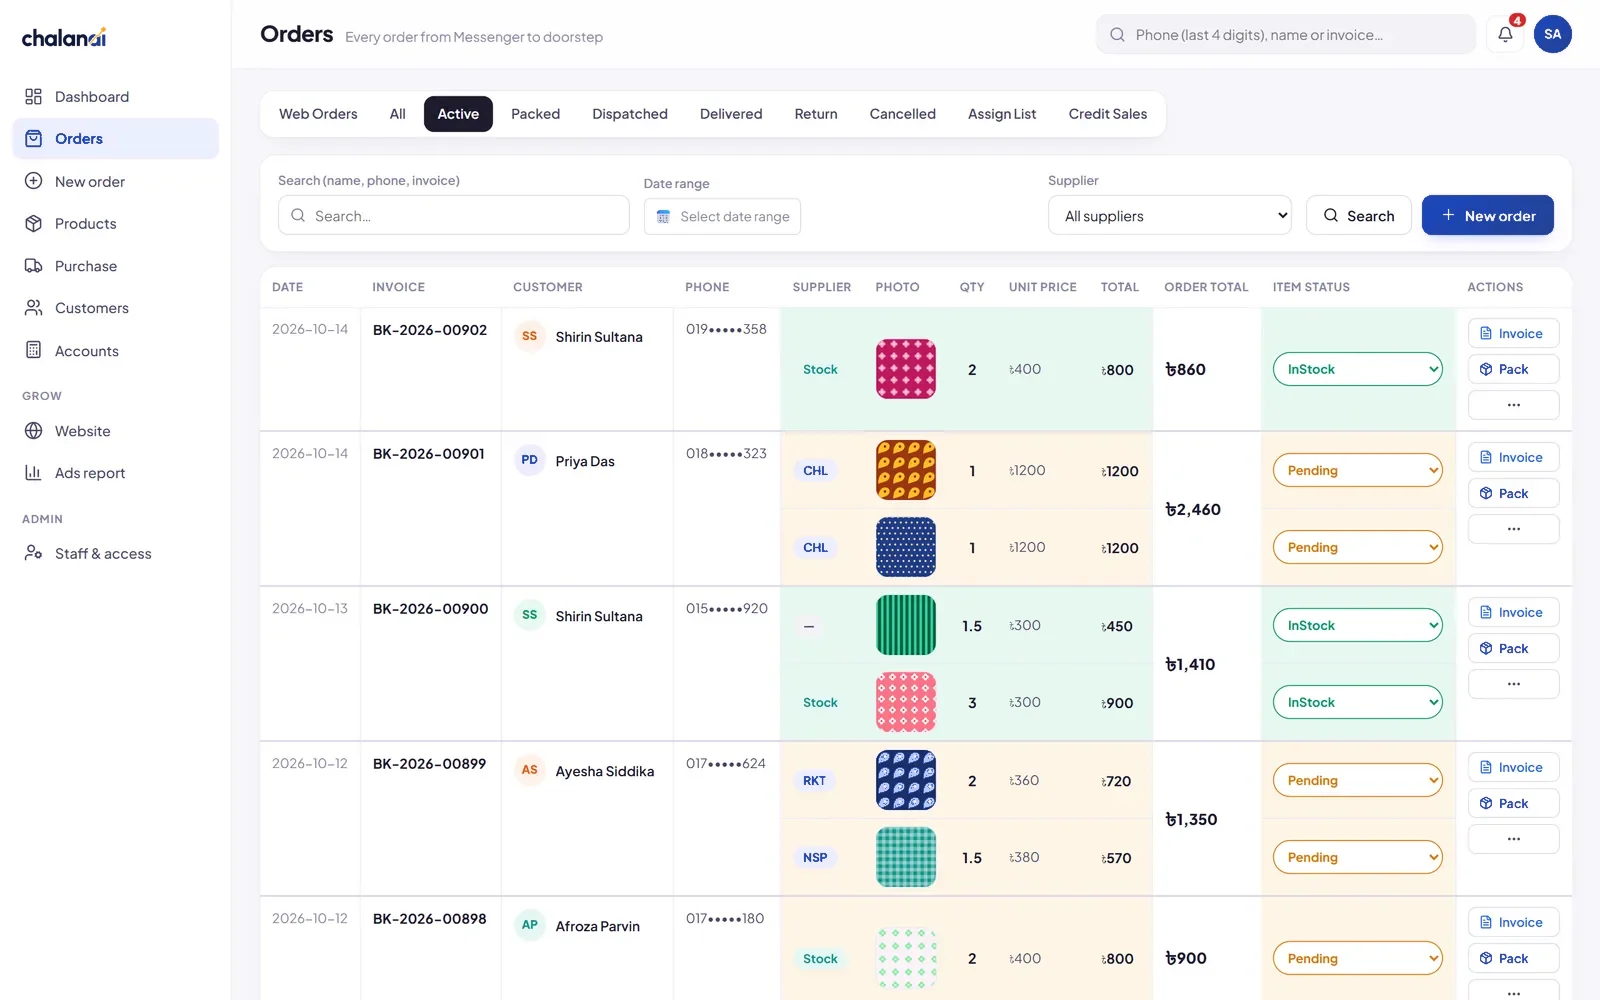Open Pending dropdown for RKT item
The image size is (1600, 1000).
[1357, 780]
